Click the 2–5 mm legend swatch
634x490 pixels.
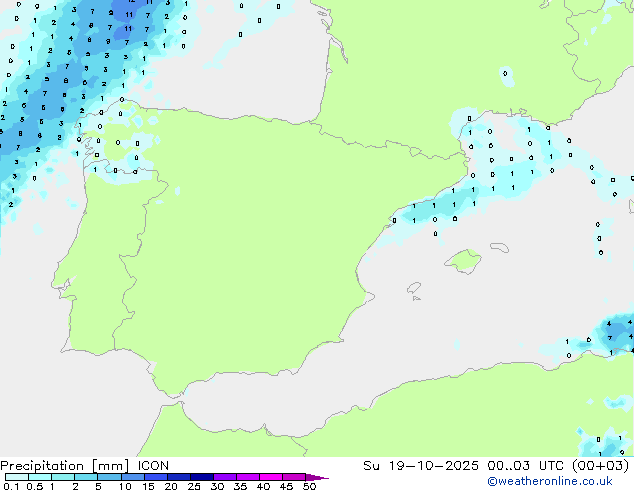(x=86, y=477)
